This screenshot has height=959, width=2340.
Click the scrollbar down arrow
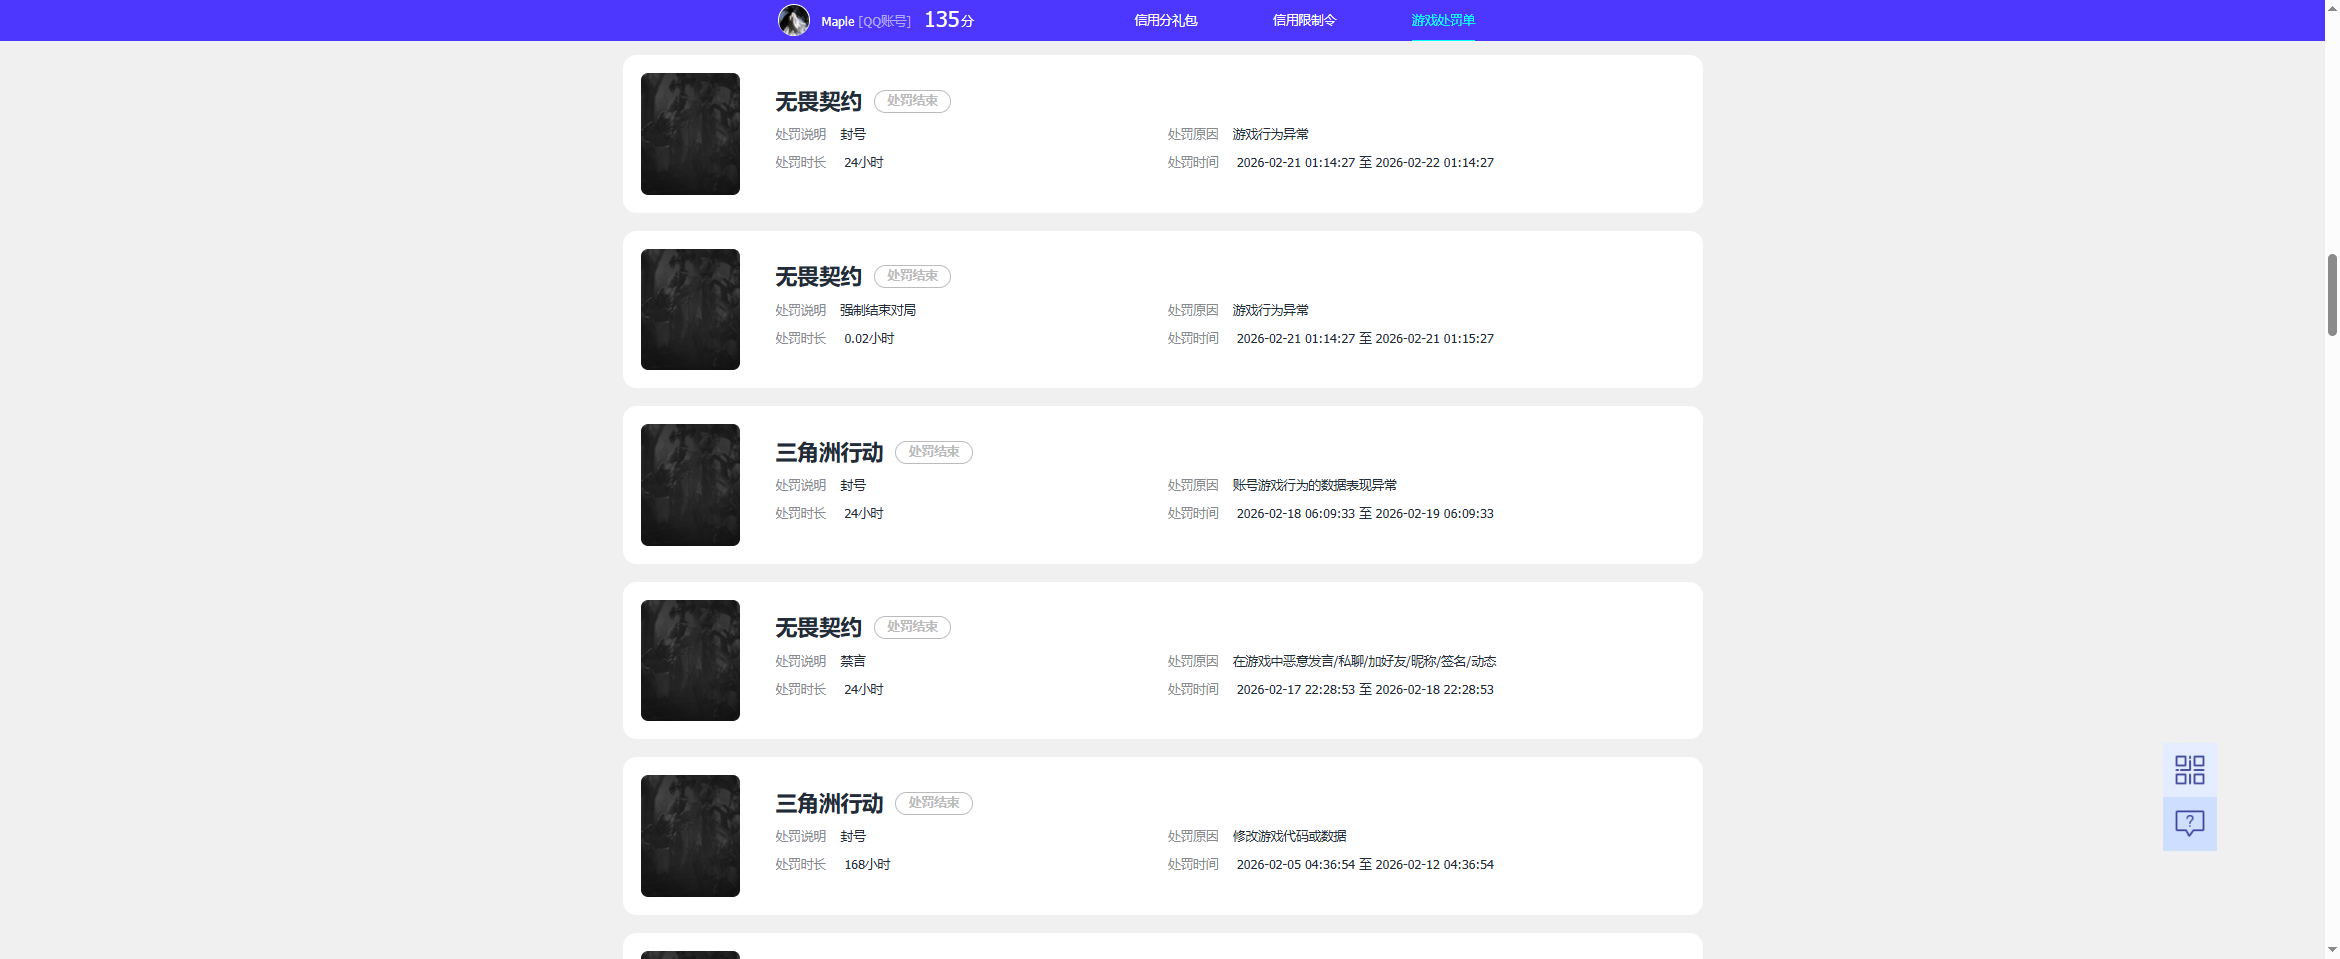point(2332,949)
